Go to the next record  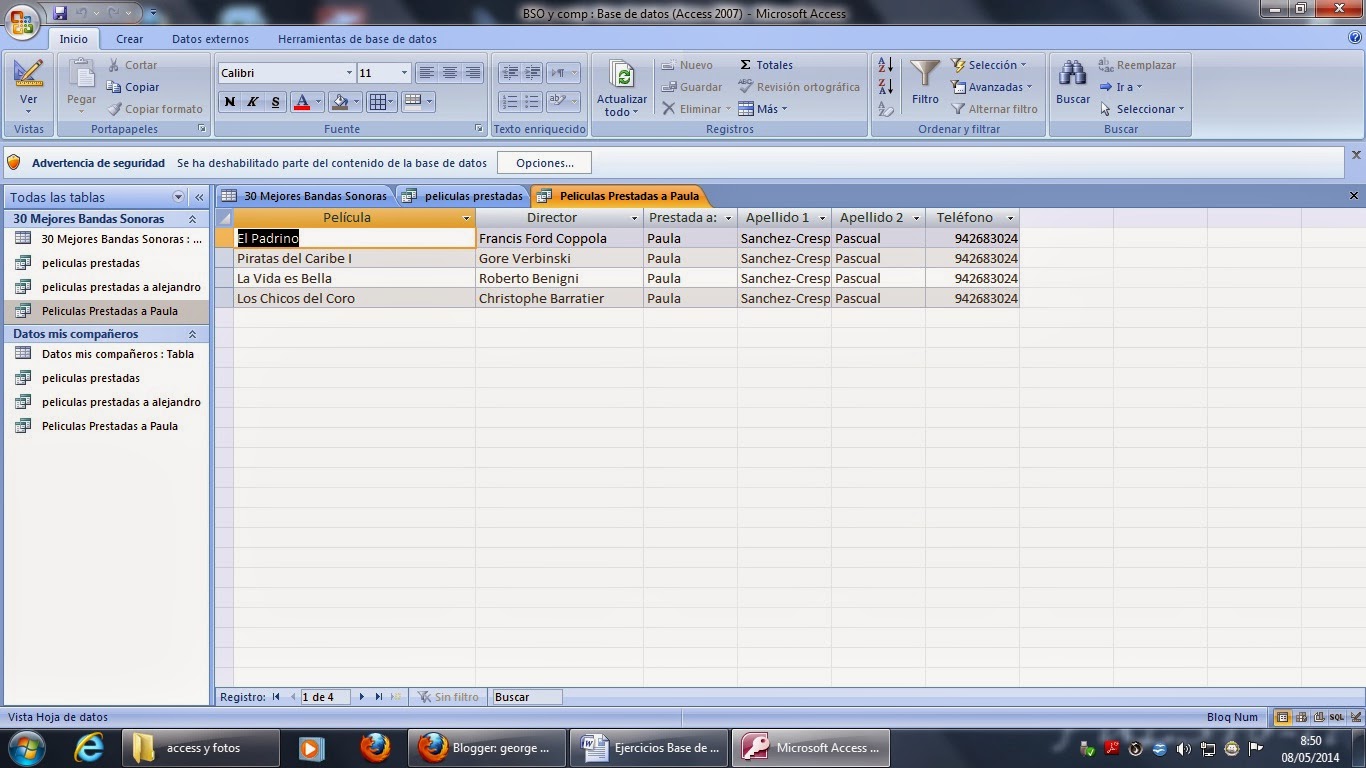(x=362, y=697)
